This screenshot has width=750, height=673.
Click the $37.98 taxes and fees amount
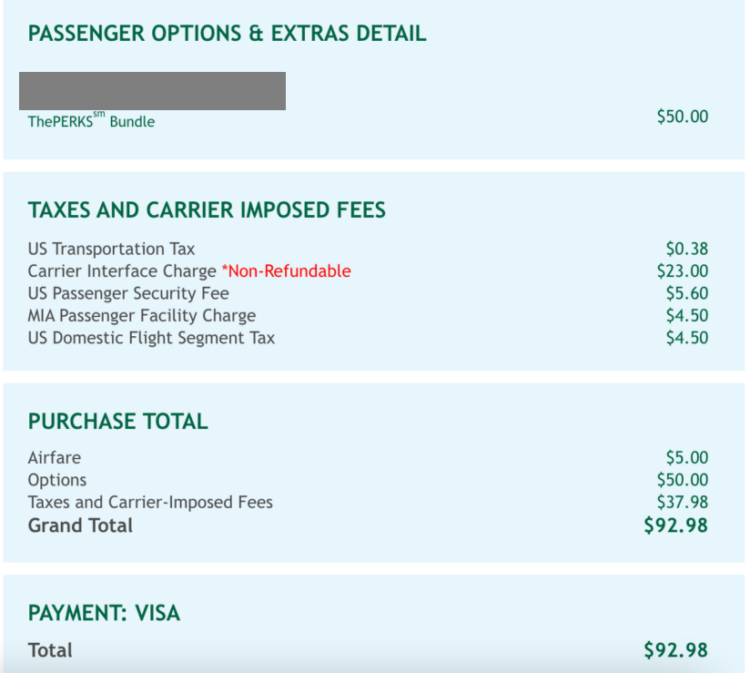(683, 502)
